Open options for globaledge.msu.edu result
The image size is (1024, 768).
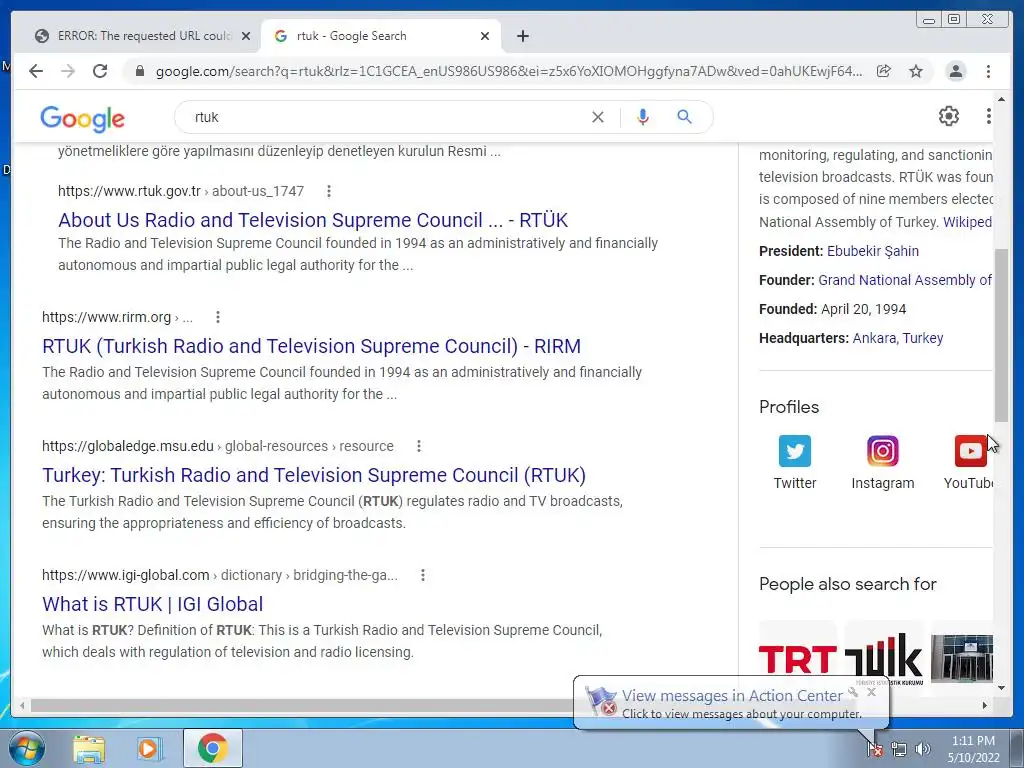point(419,446)
